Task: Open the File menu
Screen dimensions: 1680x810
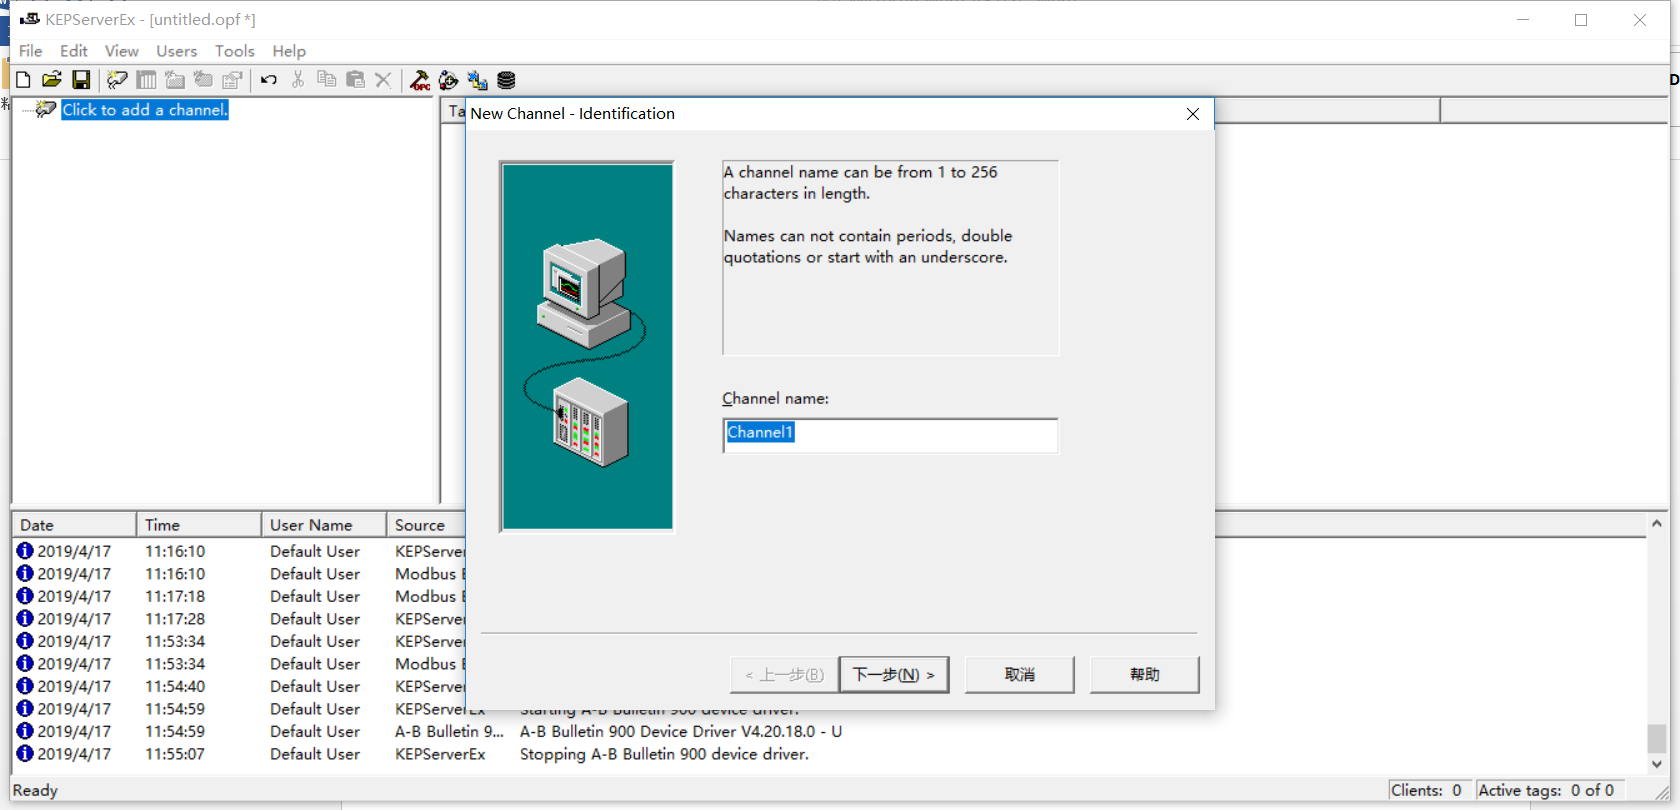Action: click(x=31, y=51)
